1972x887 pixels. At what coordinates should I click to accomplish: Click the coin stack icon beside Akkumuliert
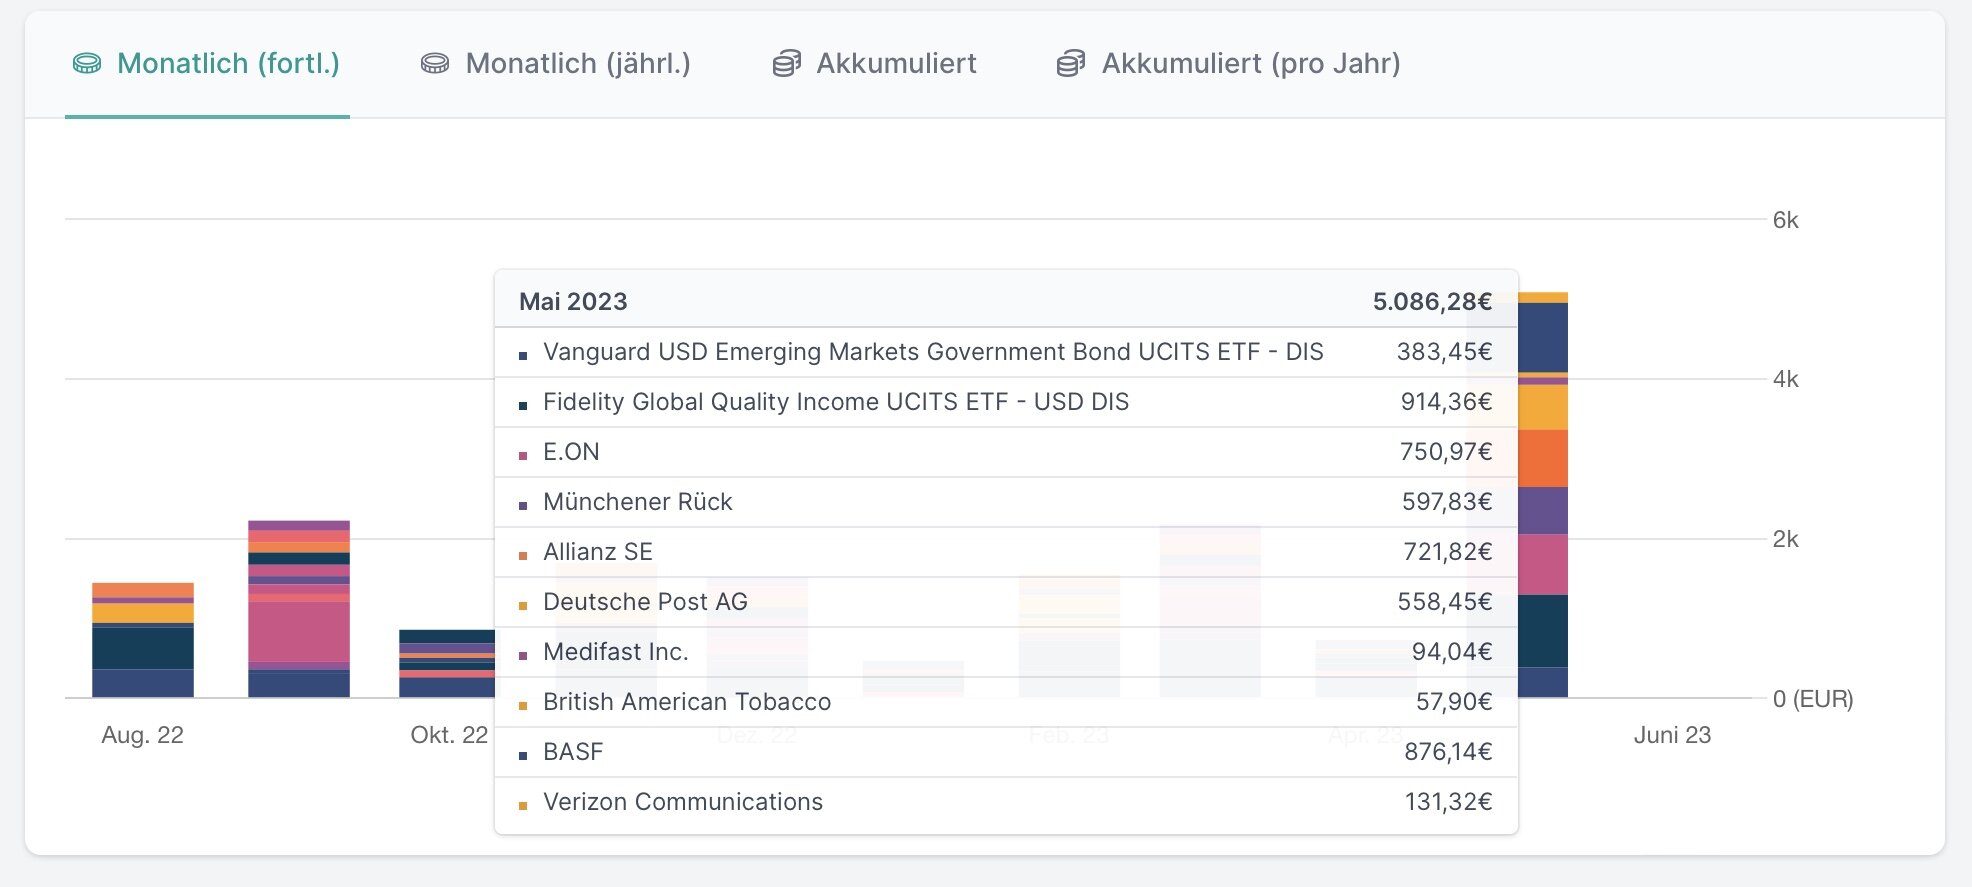pos(786,64)
